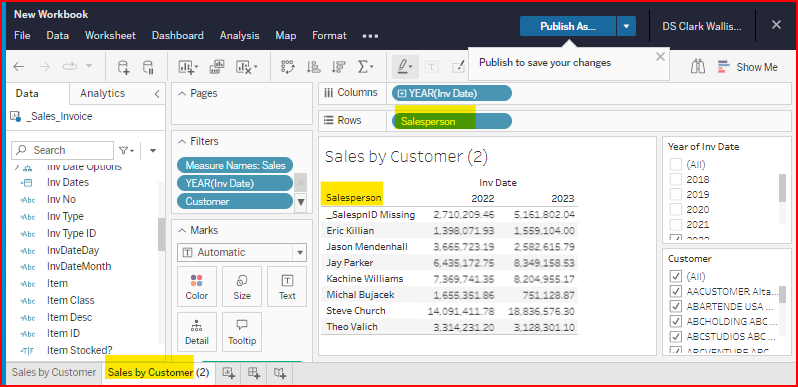Click the New Worksheet tab icon
798x387 pixels.
click(229, 373)
